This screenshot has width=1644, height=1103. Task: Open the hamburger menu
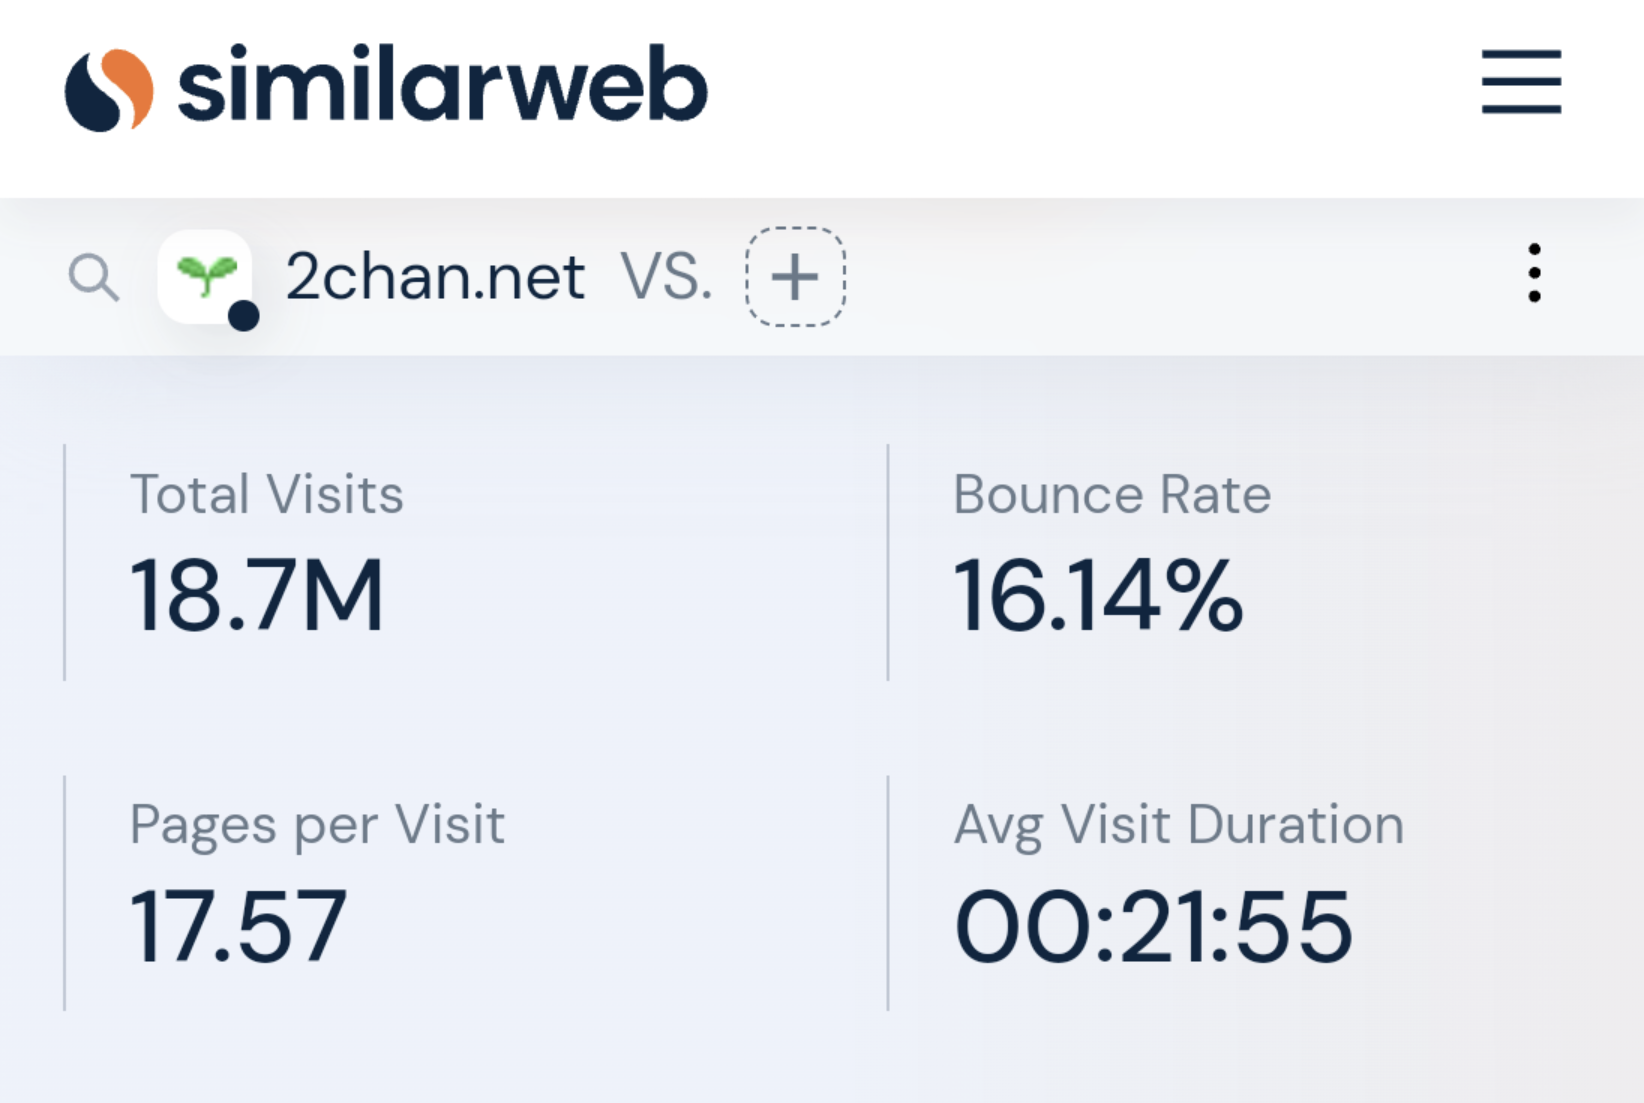(x=1521, y=81)
